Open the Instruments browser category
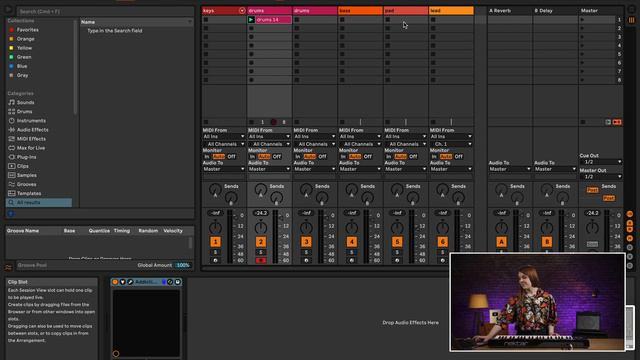Viewport: 640px width, 360px height. pos(27,121)
